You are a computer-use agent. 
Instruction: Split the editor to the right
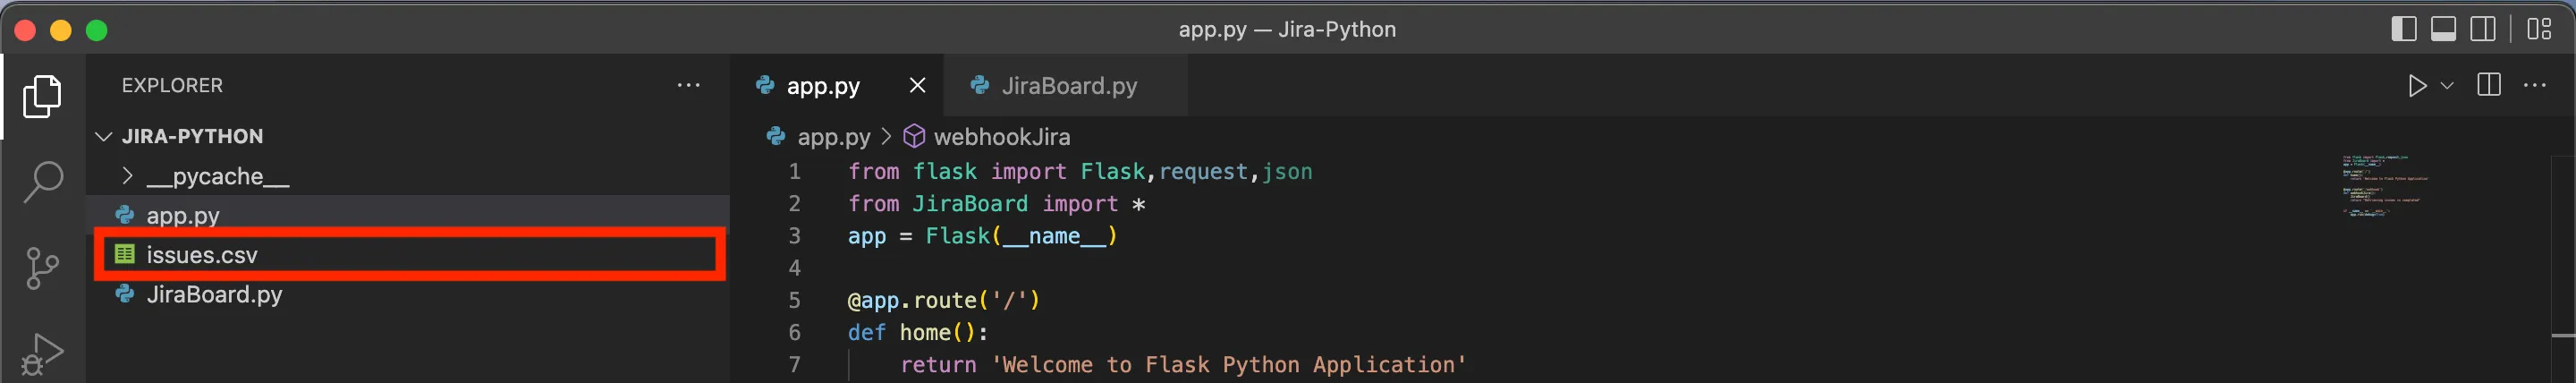pyautogui.click(x=2489, y=85)
